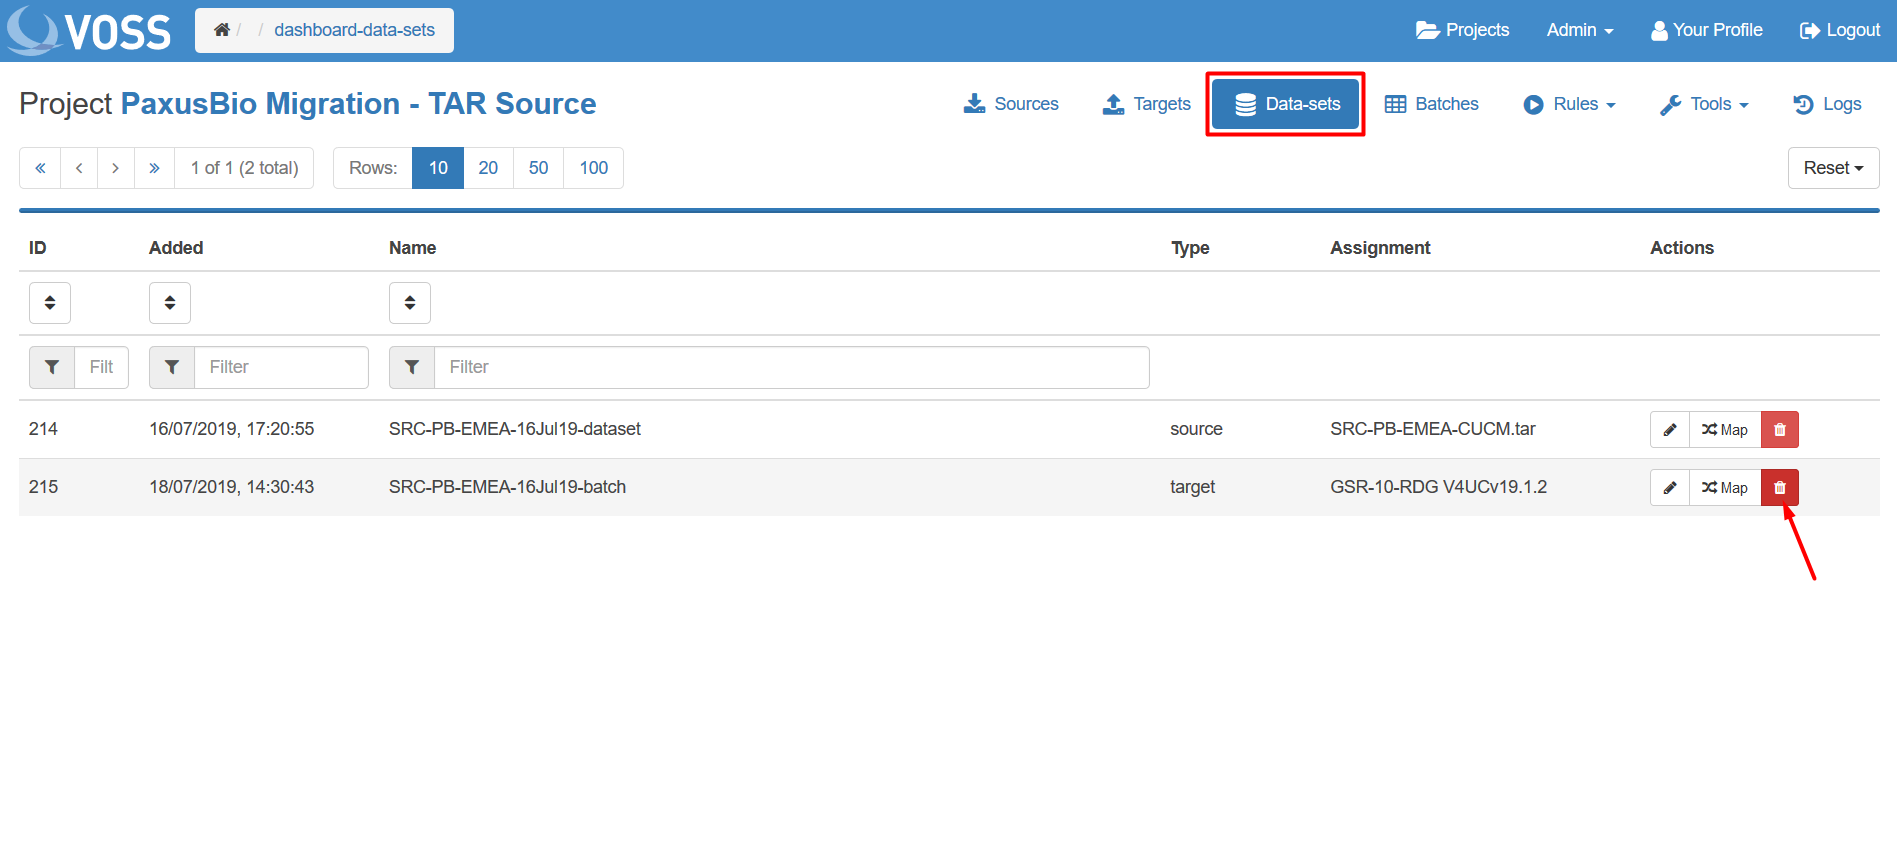Screen dimensions: 1897x866
Task: Click the filter funnel icon for Name
Action: click(412, 367)
